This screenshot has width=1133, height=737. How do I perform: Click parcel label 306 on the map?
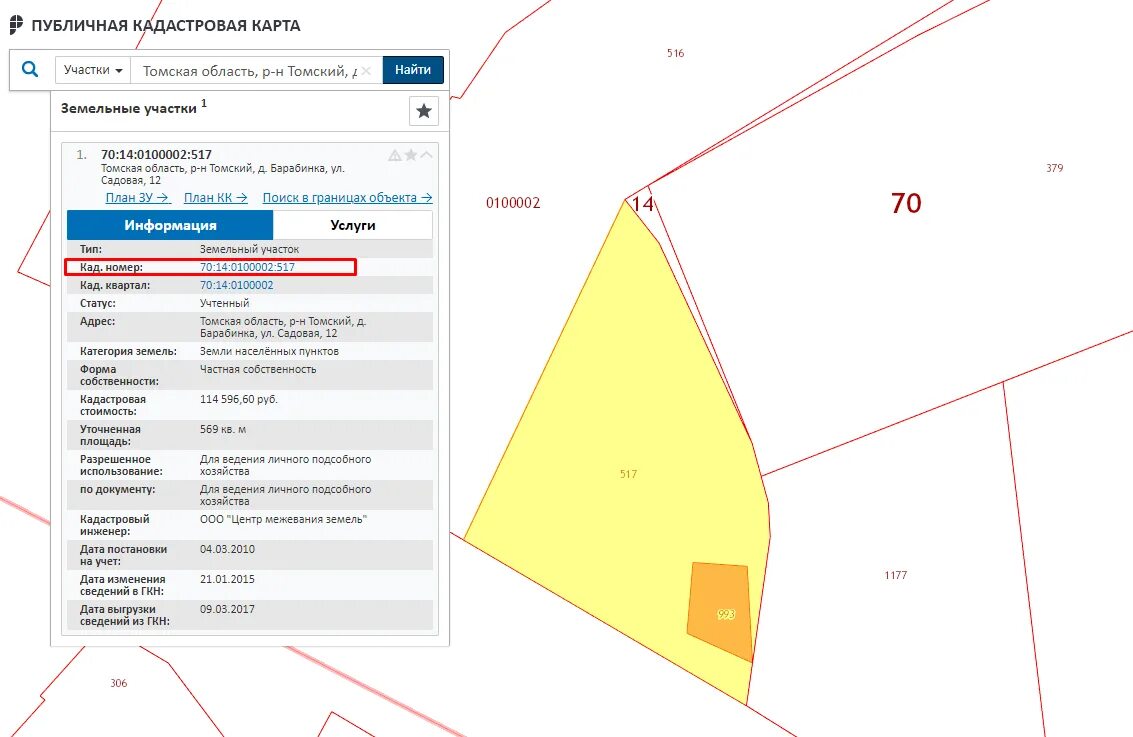point(119,683)
